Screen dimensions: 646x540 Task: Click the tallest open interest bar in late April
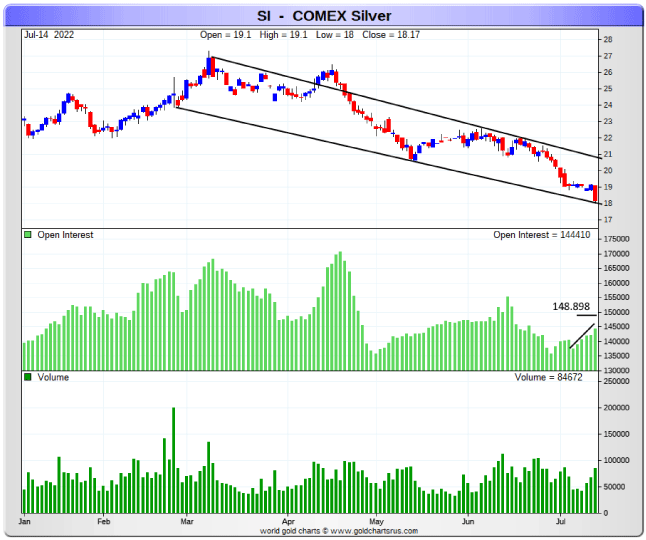coord(340,311)
